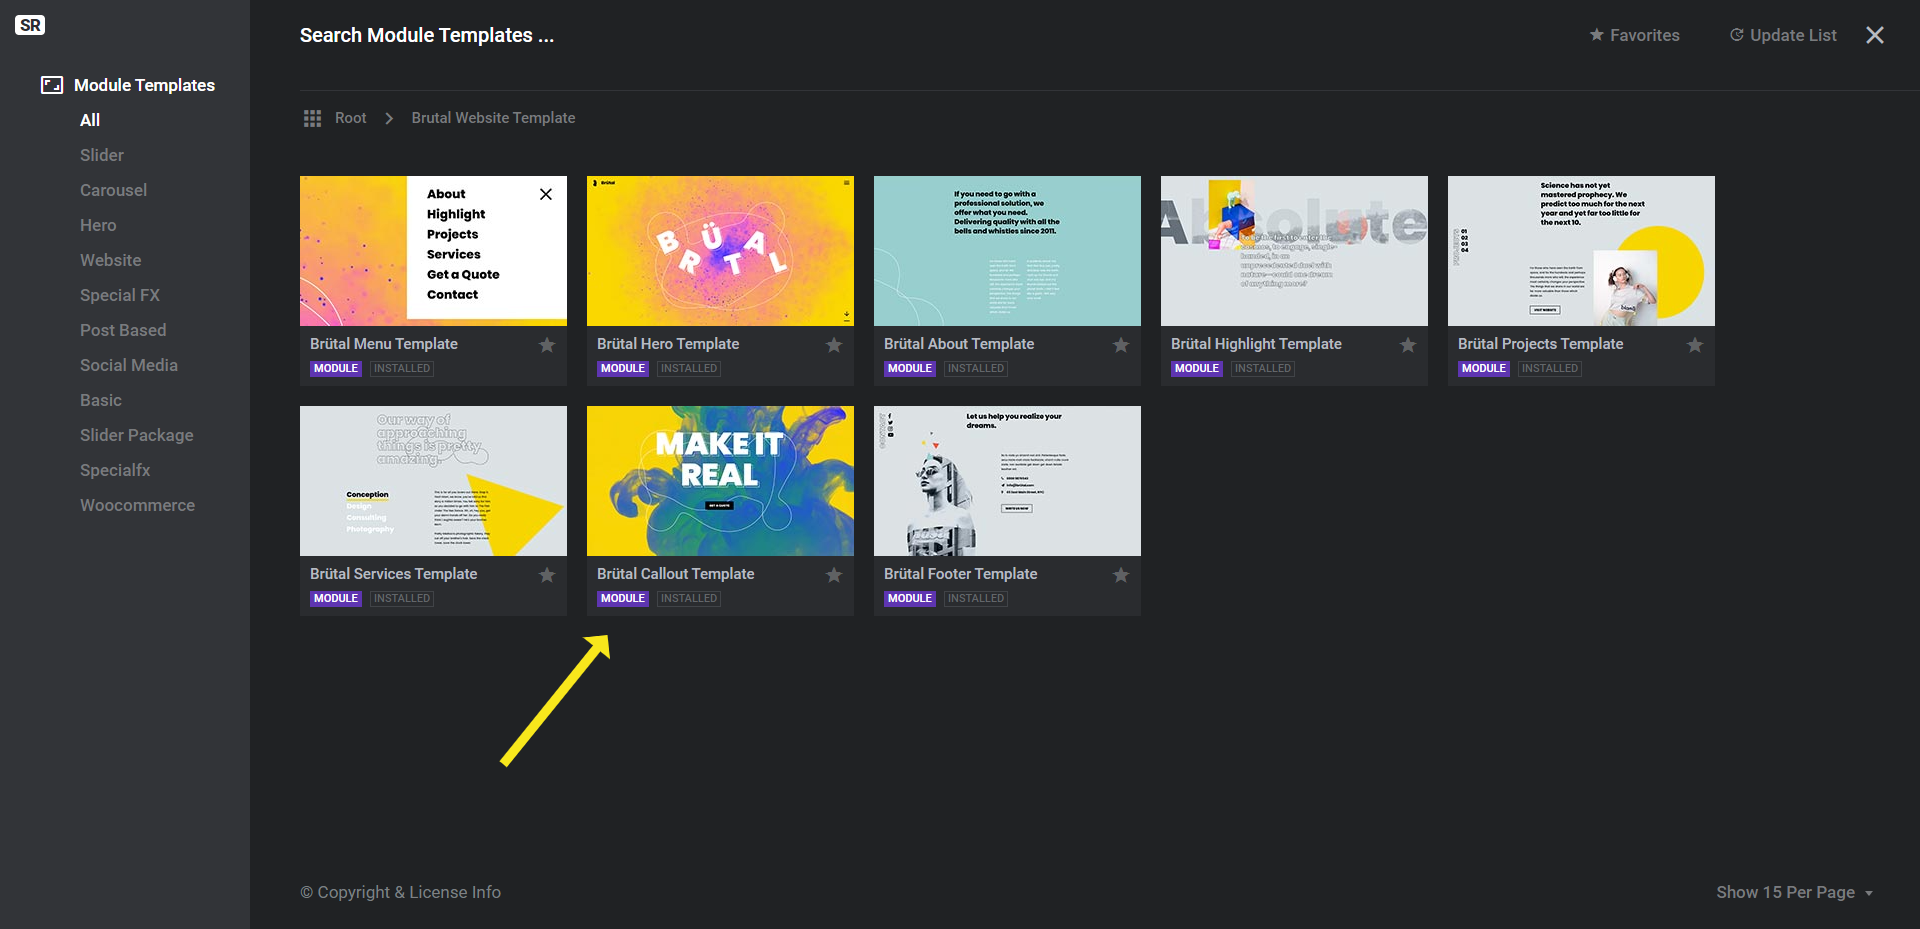This screenshot has width=1920, height=929.
Task: Select the All category
Action: point(90,120)
